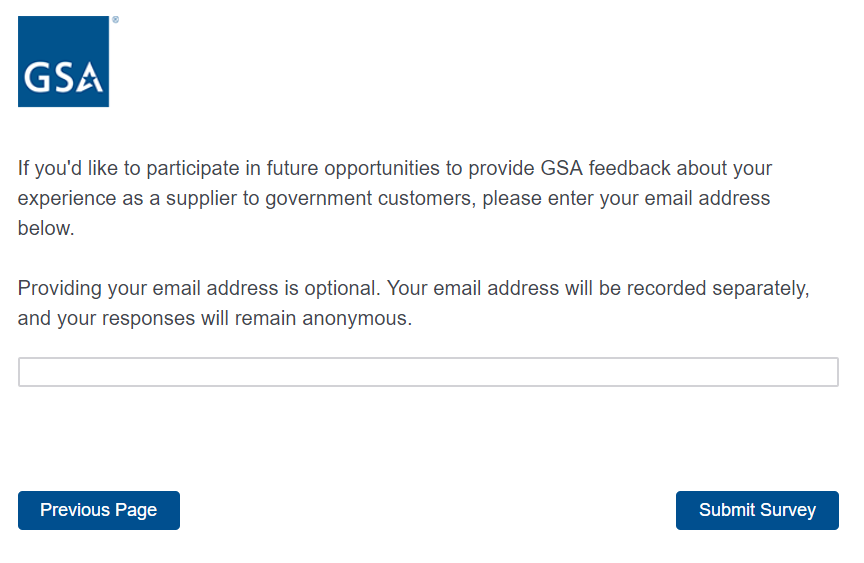The width and height of the screenshot is (864, 563).
Task: Click the paragraph about future feedback opportunities
Action: point(394,198)
